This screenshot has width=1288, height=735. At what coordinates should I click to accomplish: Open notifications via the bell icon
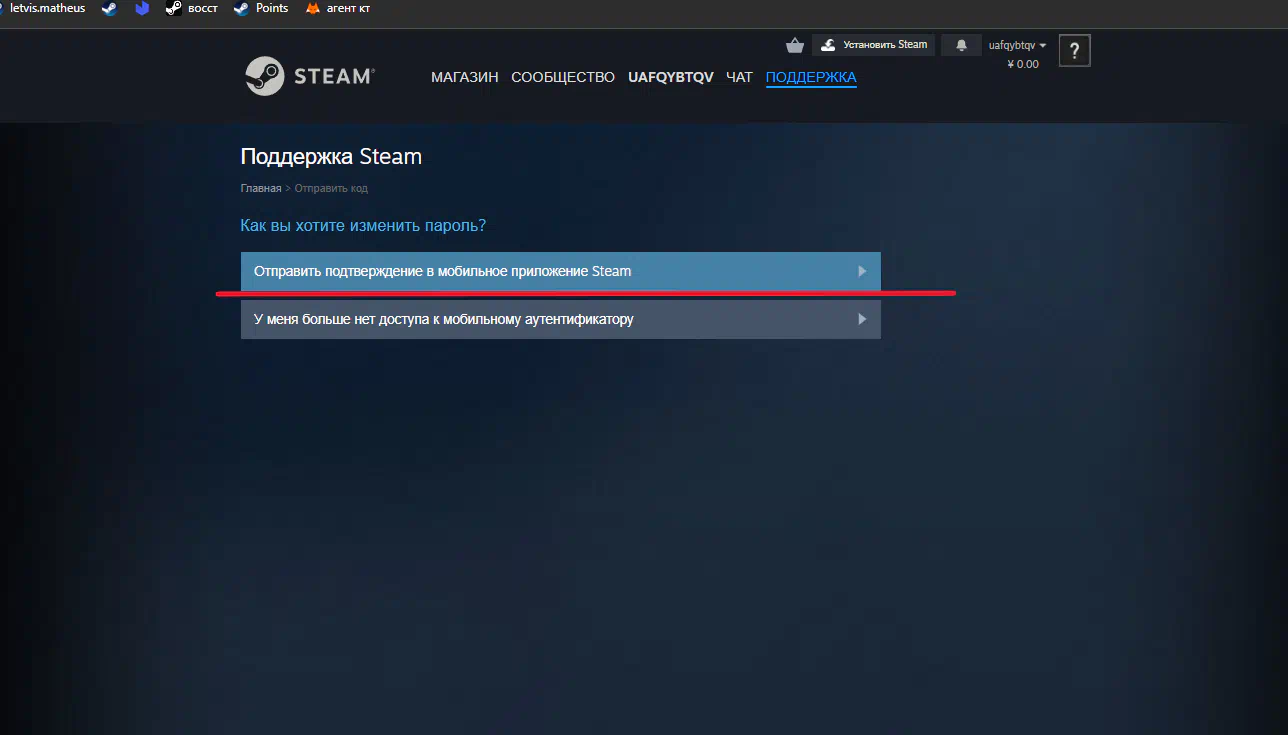pos(962,45)
